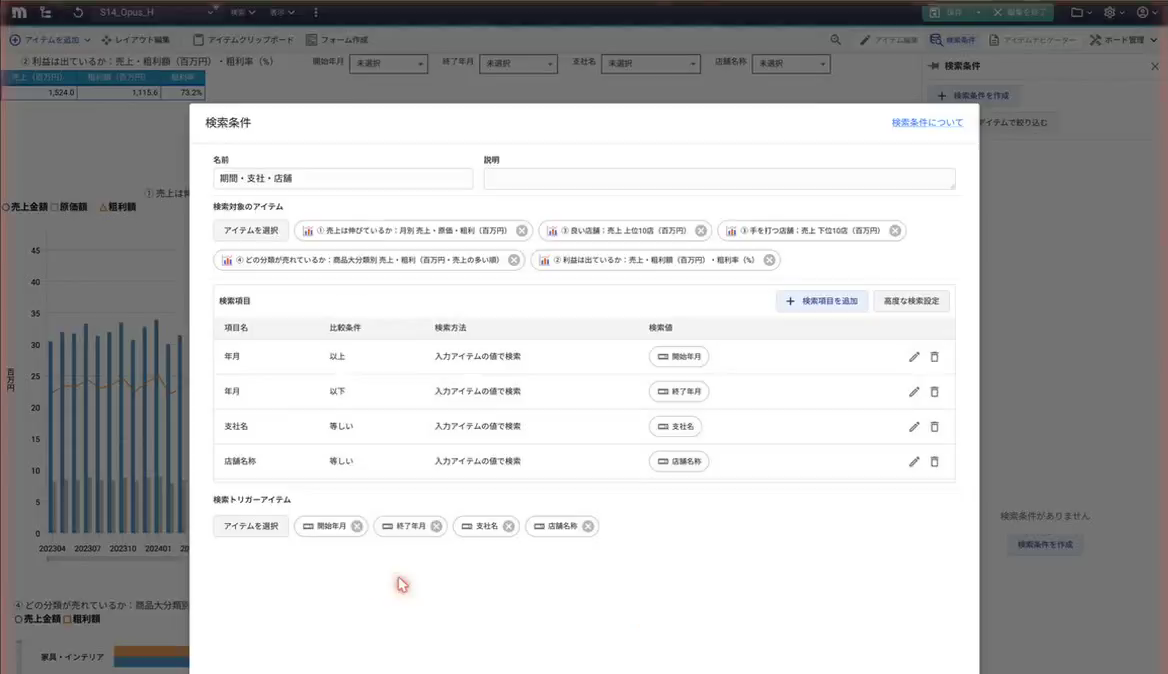Focus the 説明 input field
The height and width of the screenshot is (674, 1168).
[720, 179]
